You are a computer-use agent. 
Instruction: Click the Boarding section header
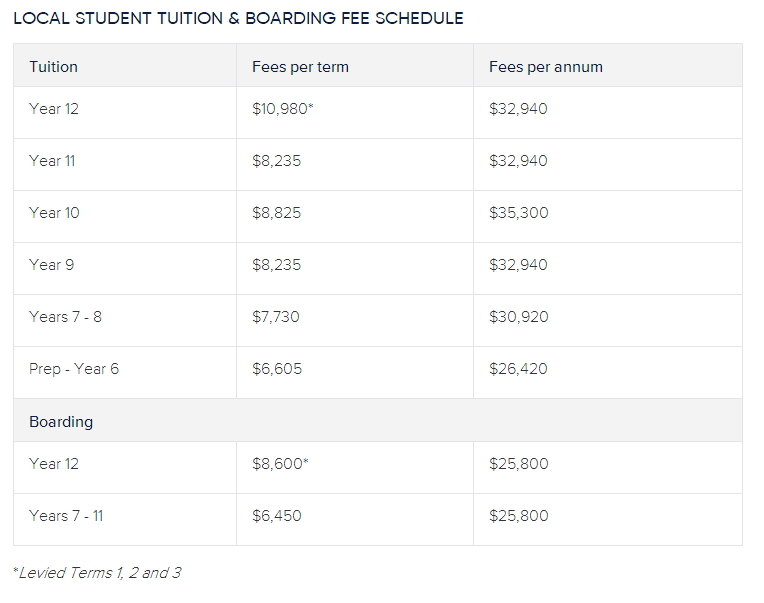[x=61, y=422]
